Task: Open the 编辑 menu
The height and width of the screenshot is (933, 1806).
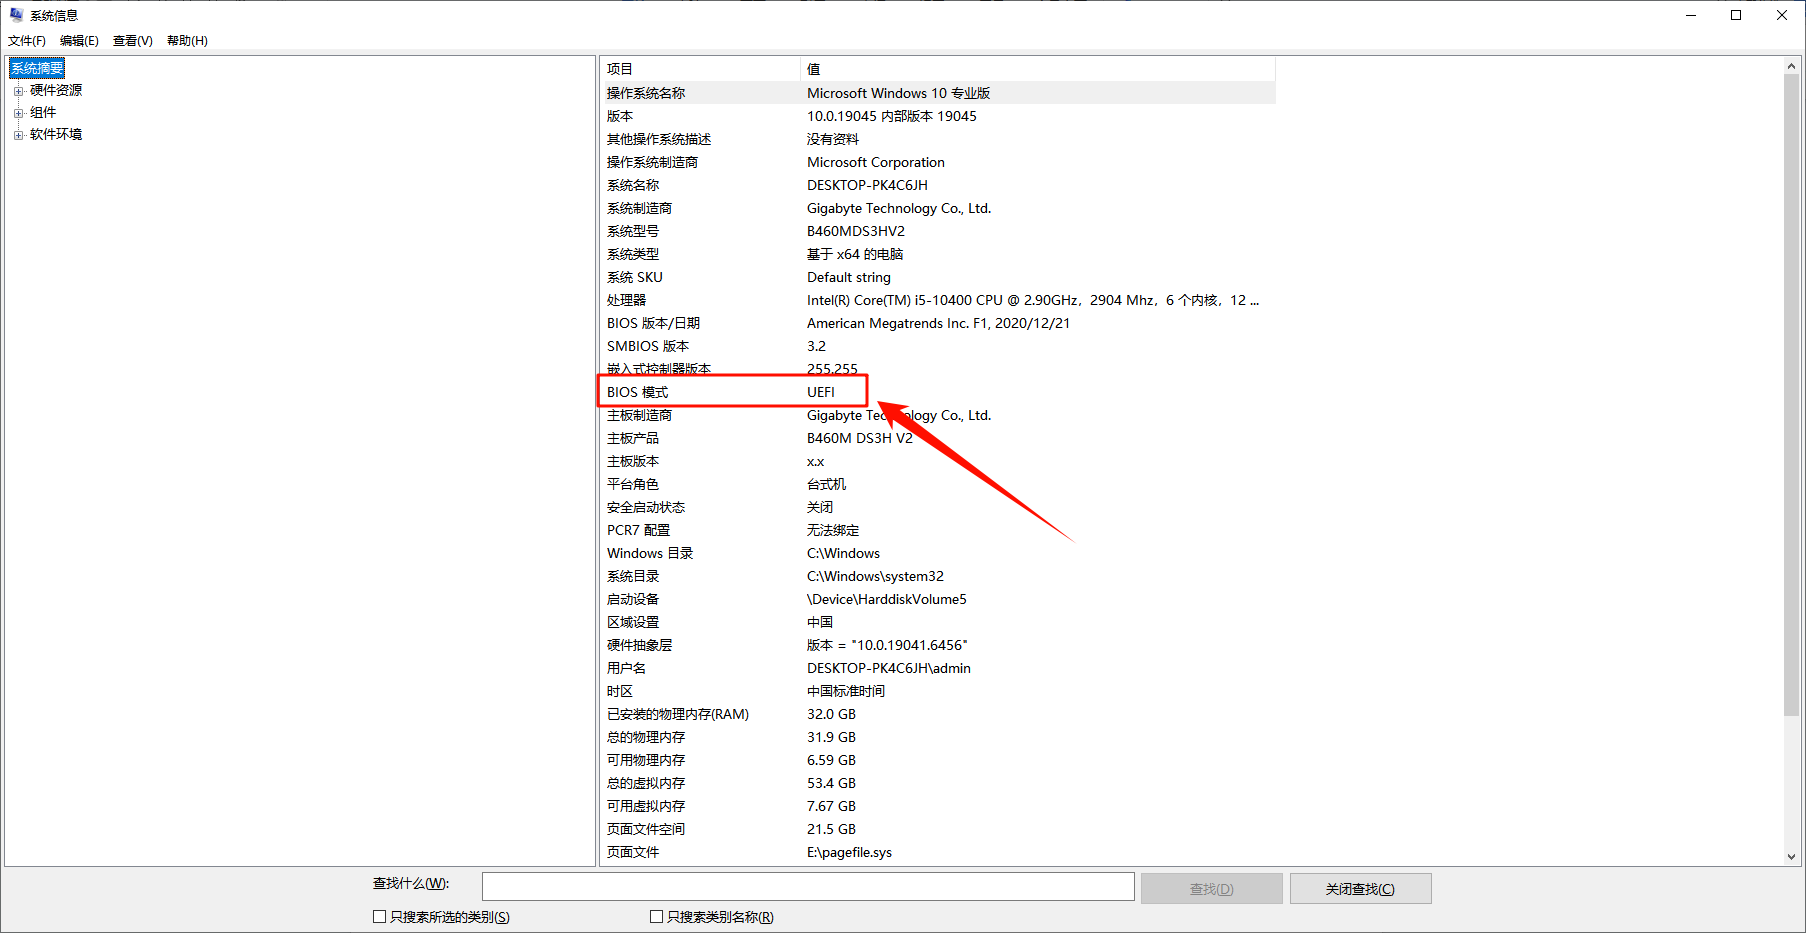Action: pos(79,40)
